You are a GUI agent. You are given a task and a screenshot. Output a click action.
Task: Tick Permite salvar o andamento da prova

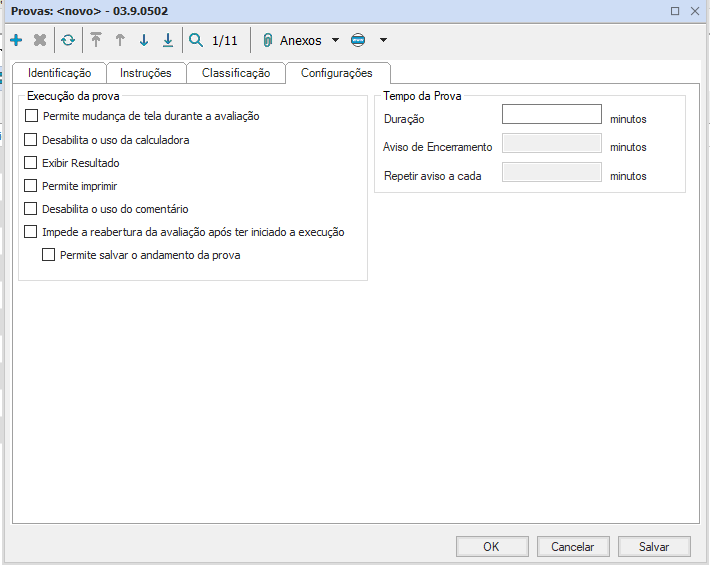[49, 255]
